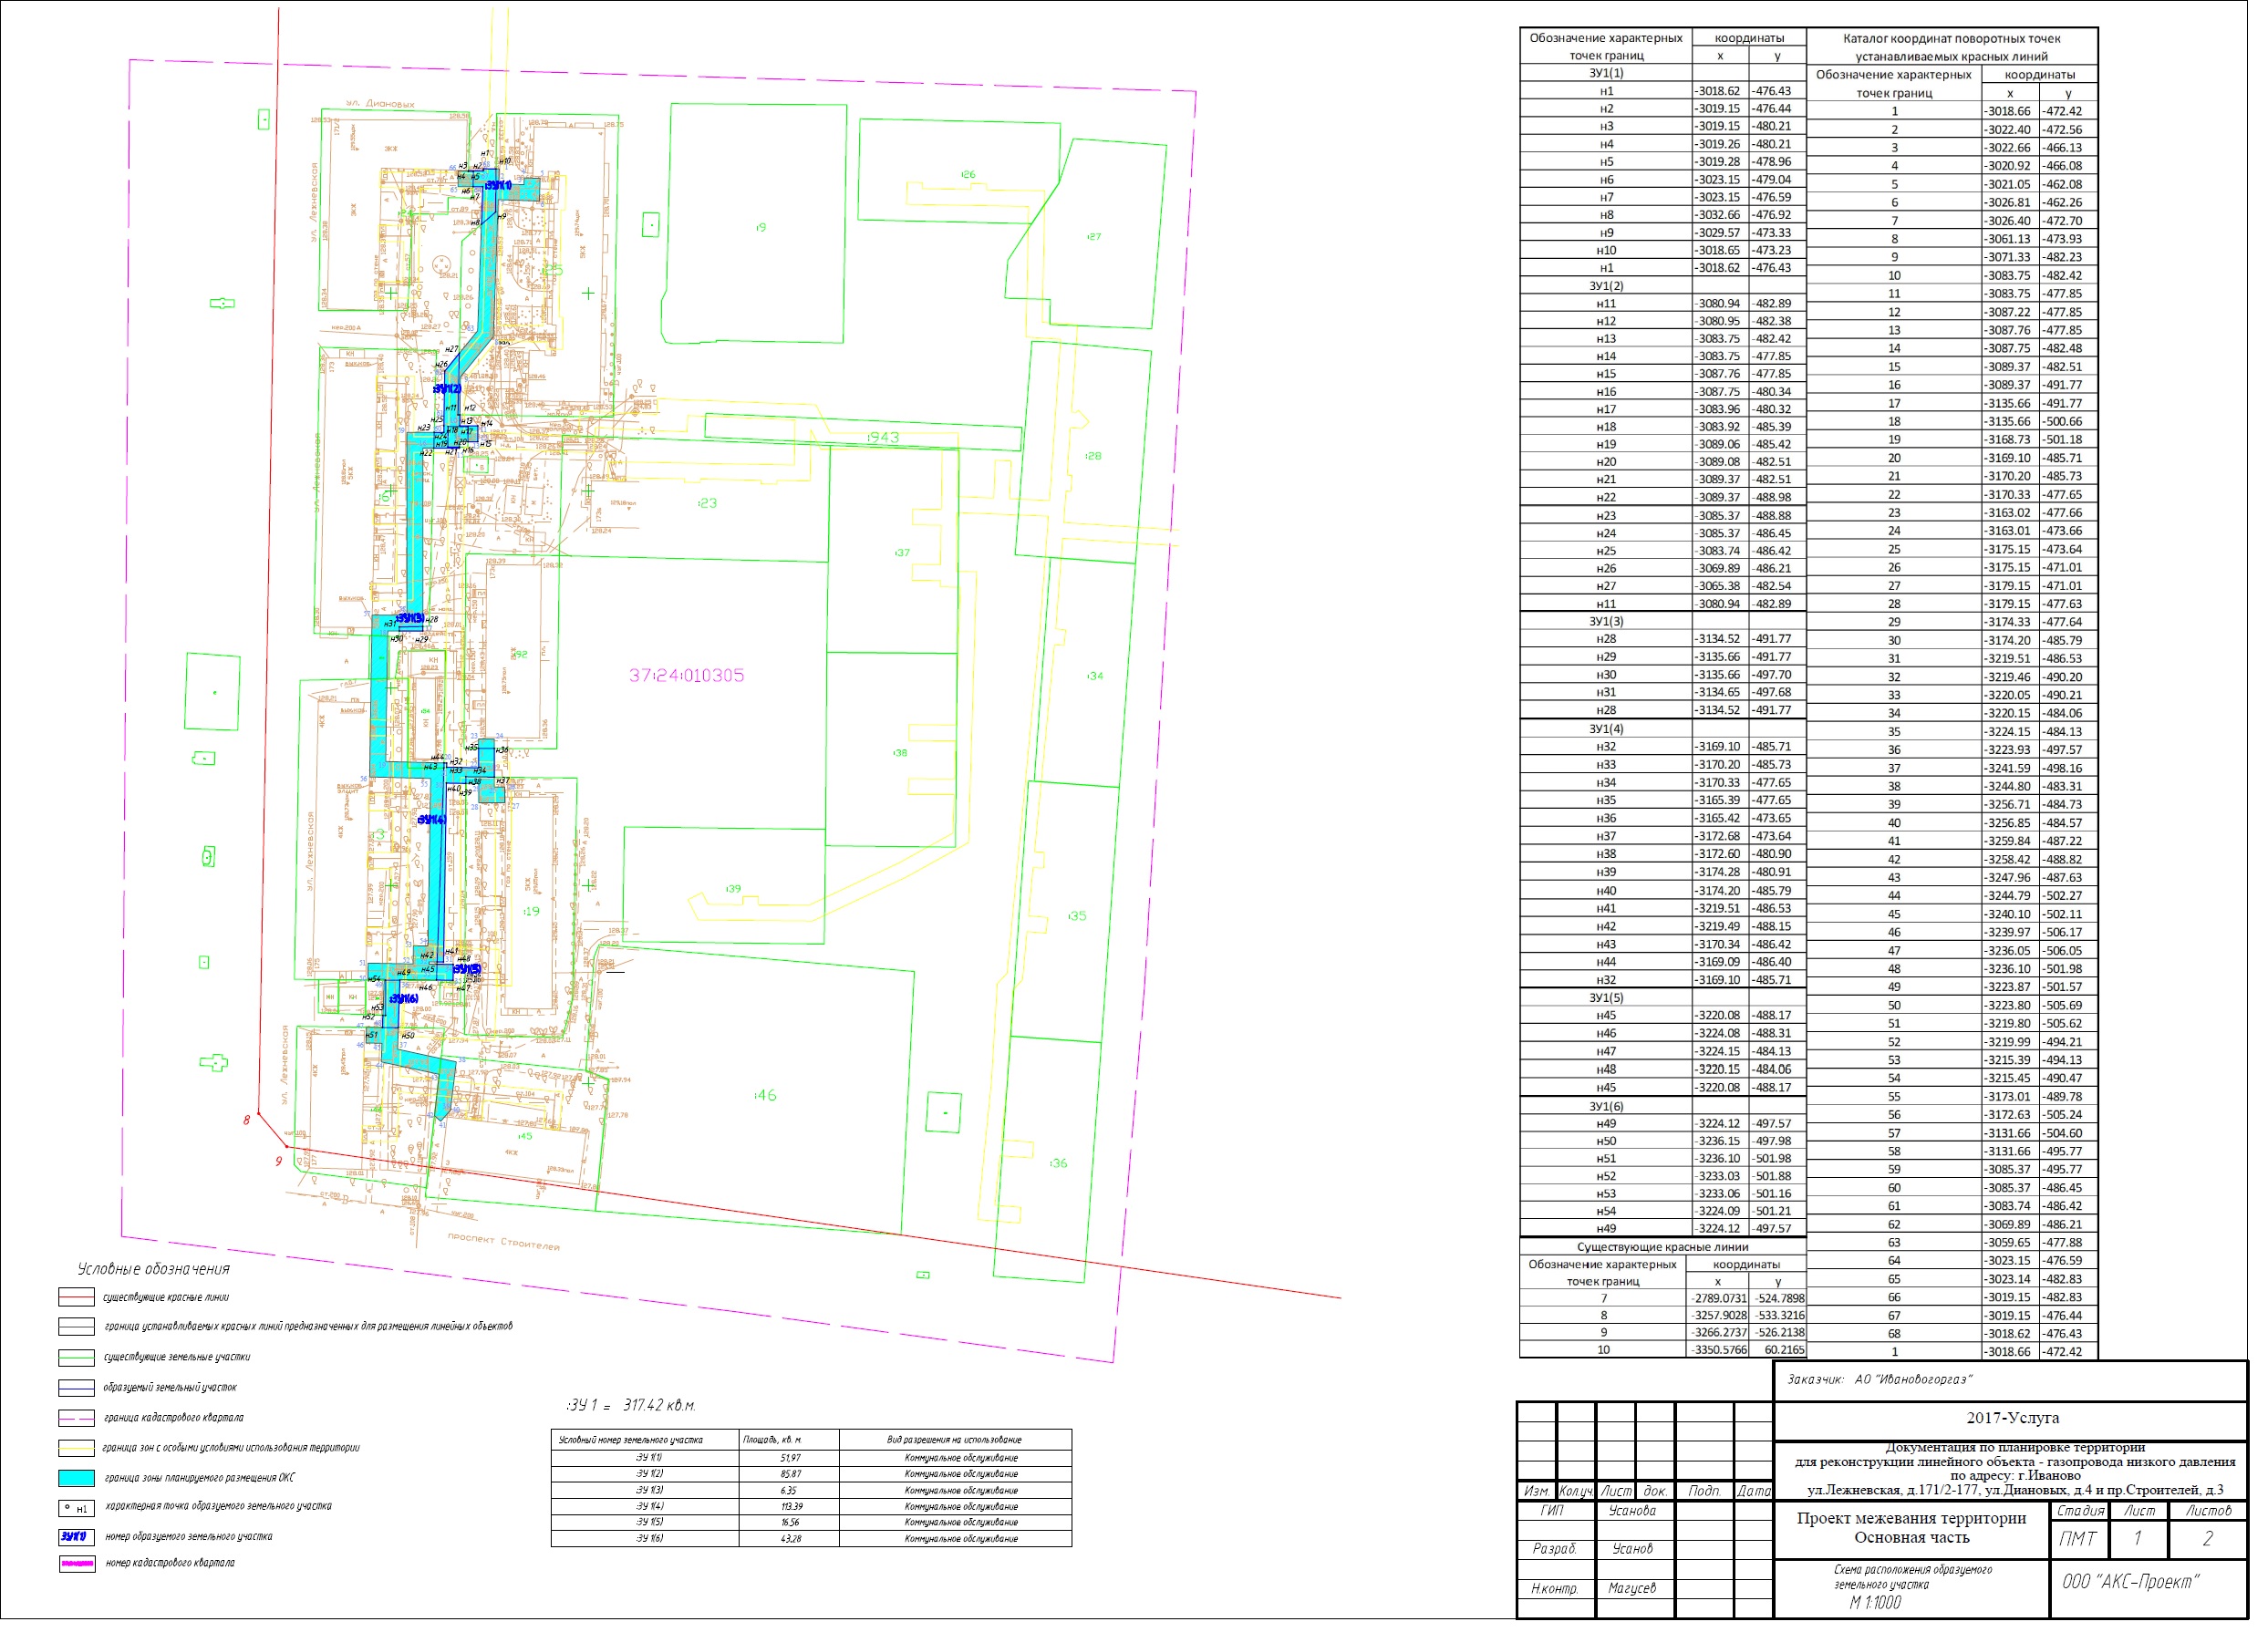The image size is (2268, 1632).
Task: Click the parcel label ':943' on the map
Action: [882, 438]
